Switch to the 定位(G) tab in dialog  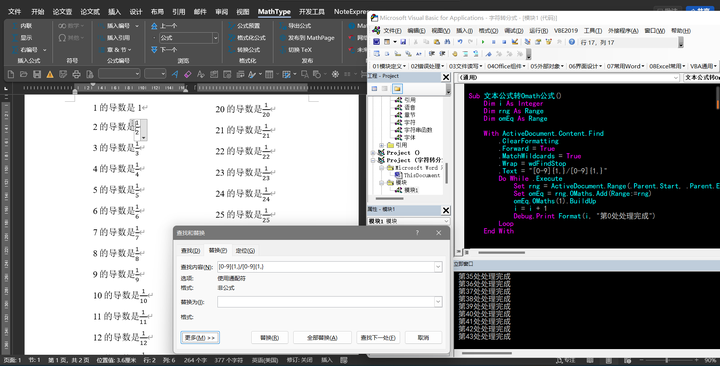(x=245, y=250)
